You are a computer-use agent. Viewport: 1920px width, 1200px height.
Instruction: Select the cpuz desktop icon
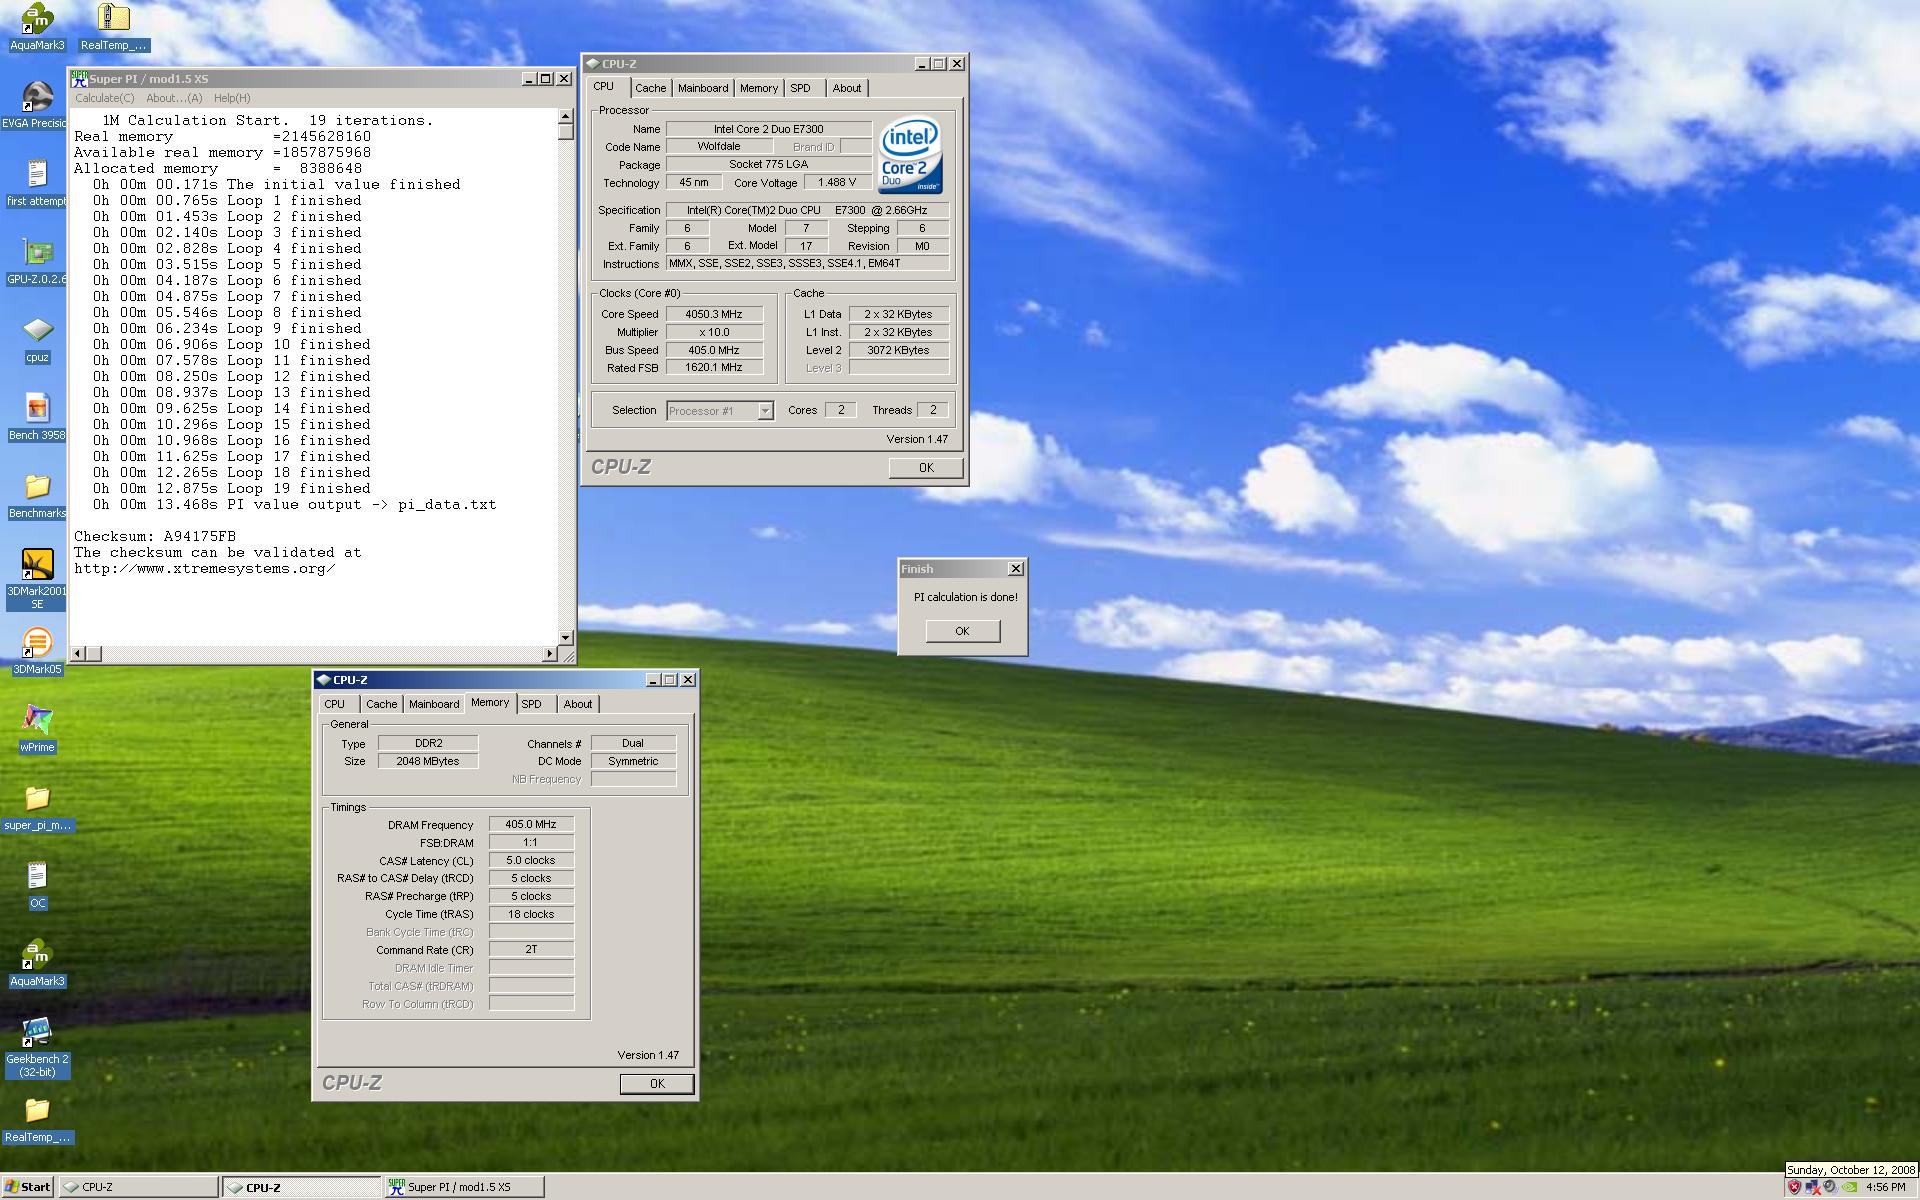(37, 330)
